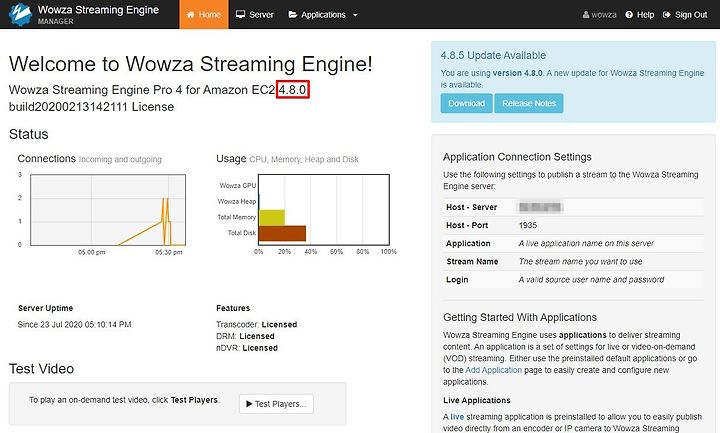Open the Server tab

(254, 14)
